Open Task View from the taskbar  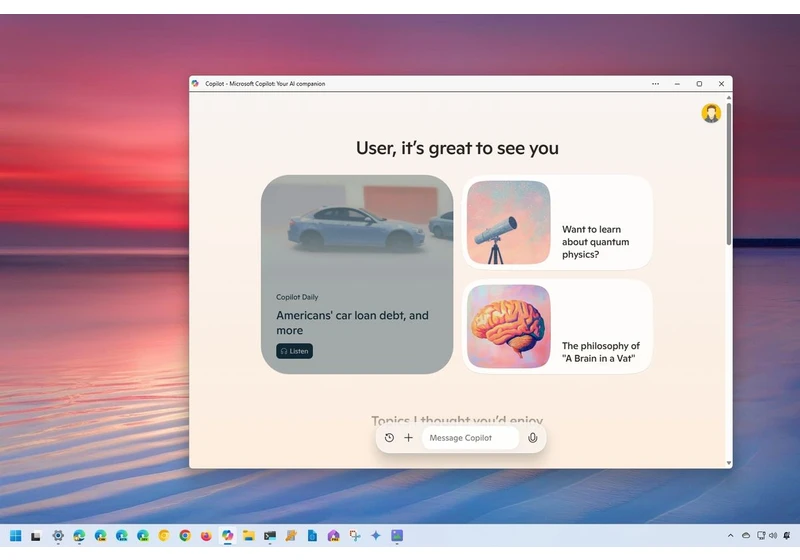[36, 536]
